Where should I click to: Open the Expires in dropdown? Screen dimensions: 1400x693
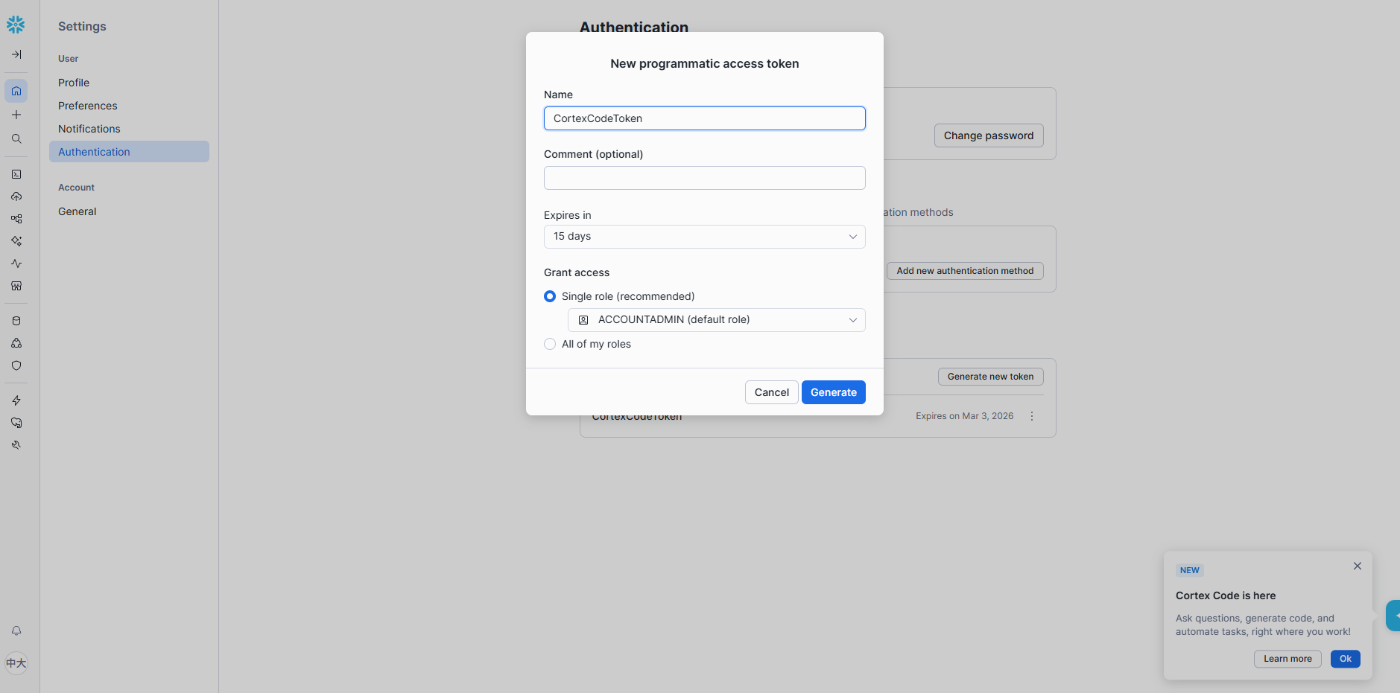[x=705, y=236]
